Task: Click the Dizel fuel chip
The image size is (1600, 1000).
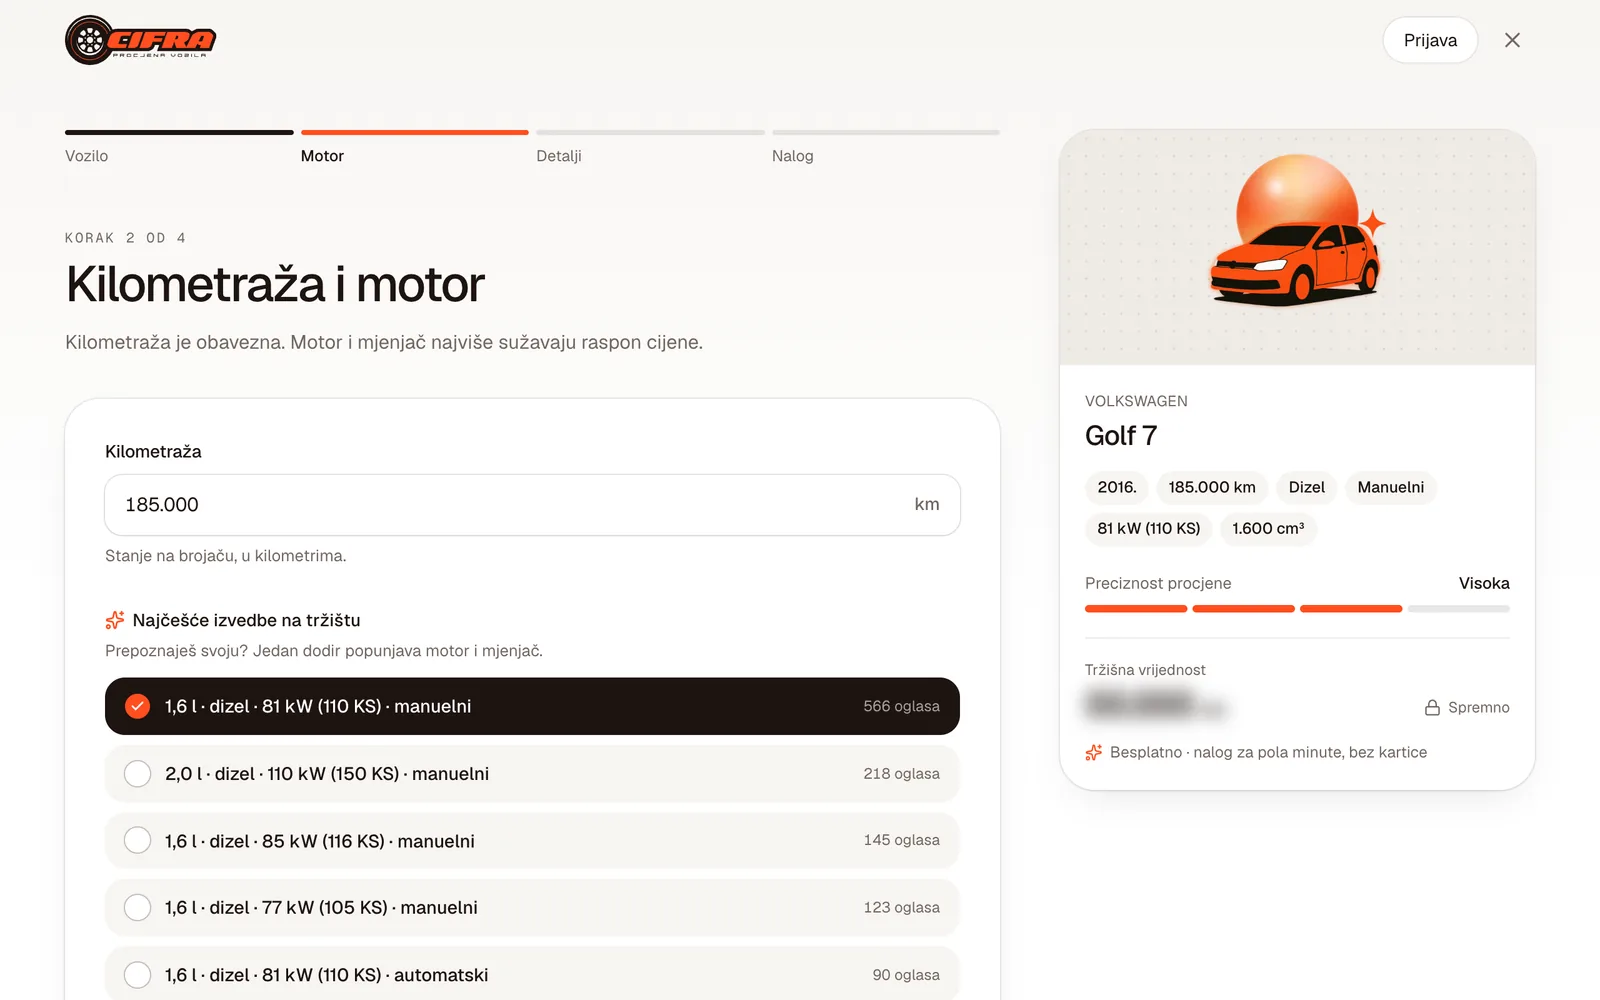Action: [x=1306, y=487]
